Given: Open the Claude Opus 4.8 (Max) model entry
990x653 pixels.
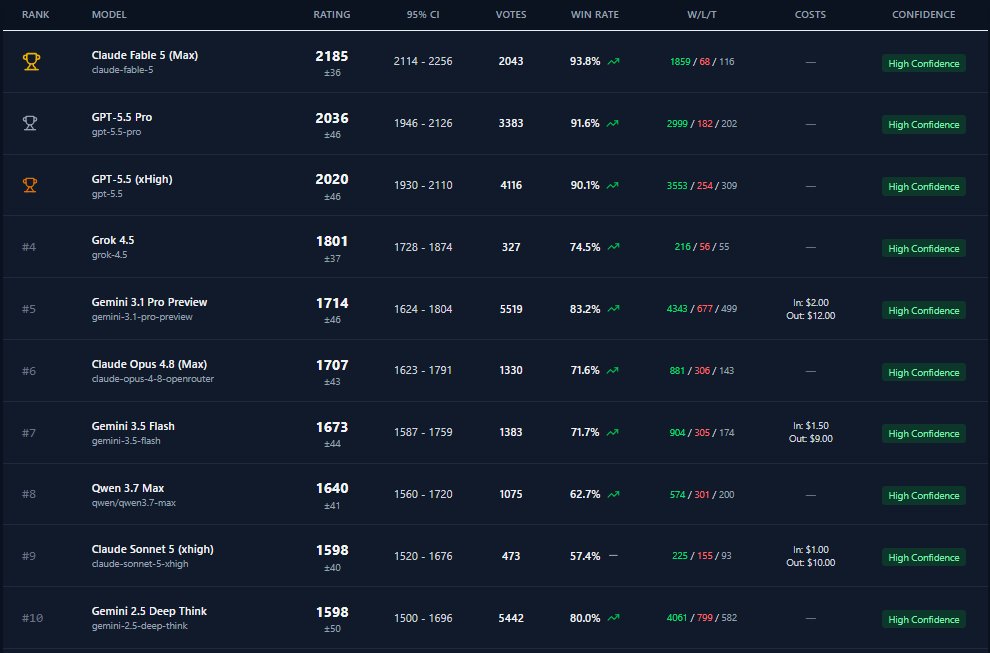Looking at the screenshot, I should (149, 364).
